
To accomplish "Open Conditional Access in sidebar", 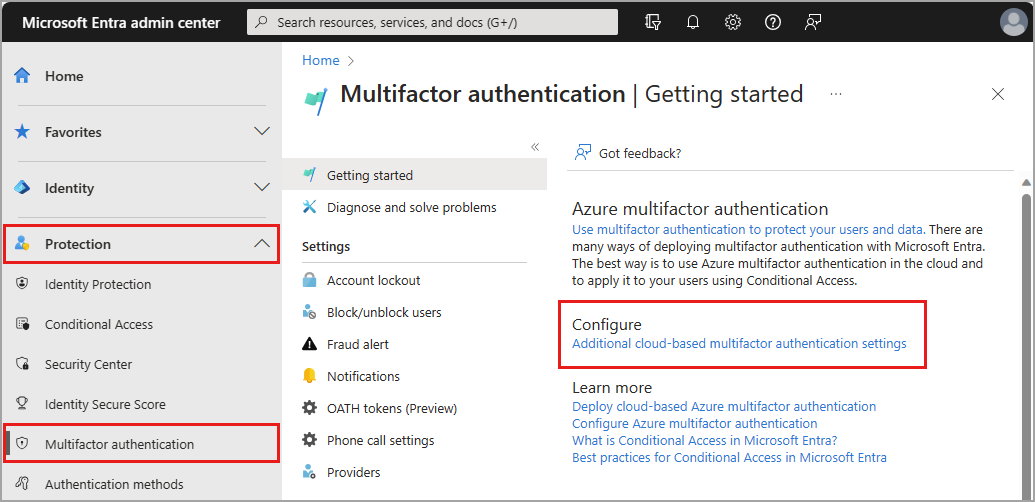I will [99, 324].
